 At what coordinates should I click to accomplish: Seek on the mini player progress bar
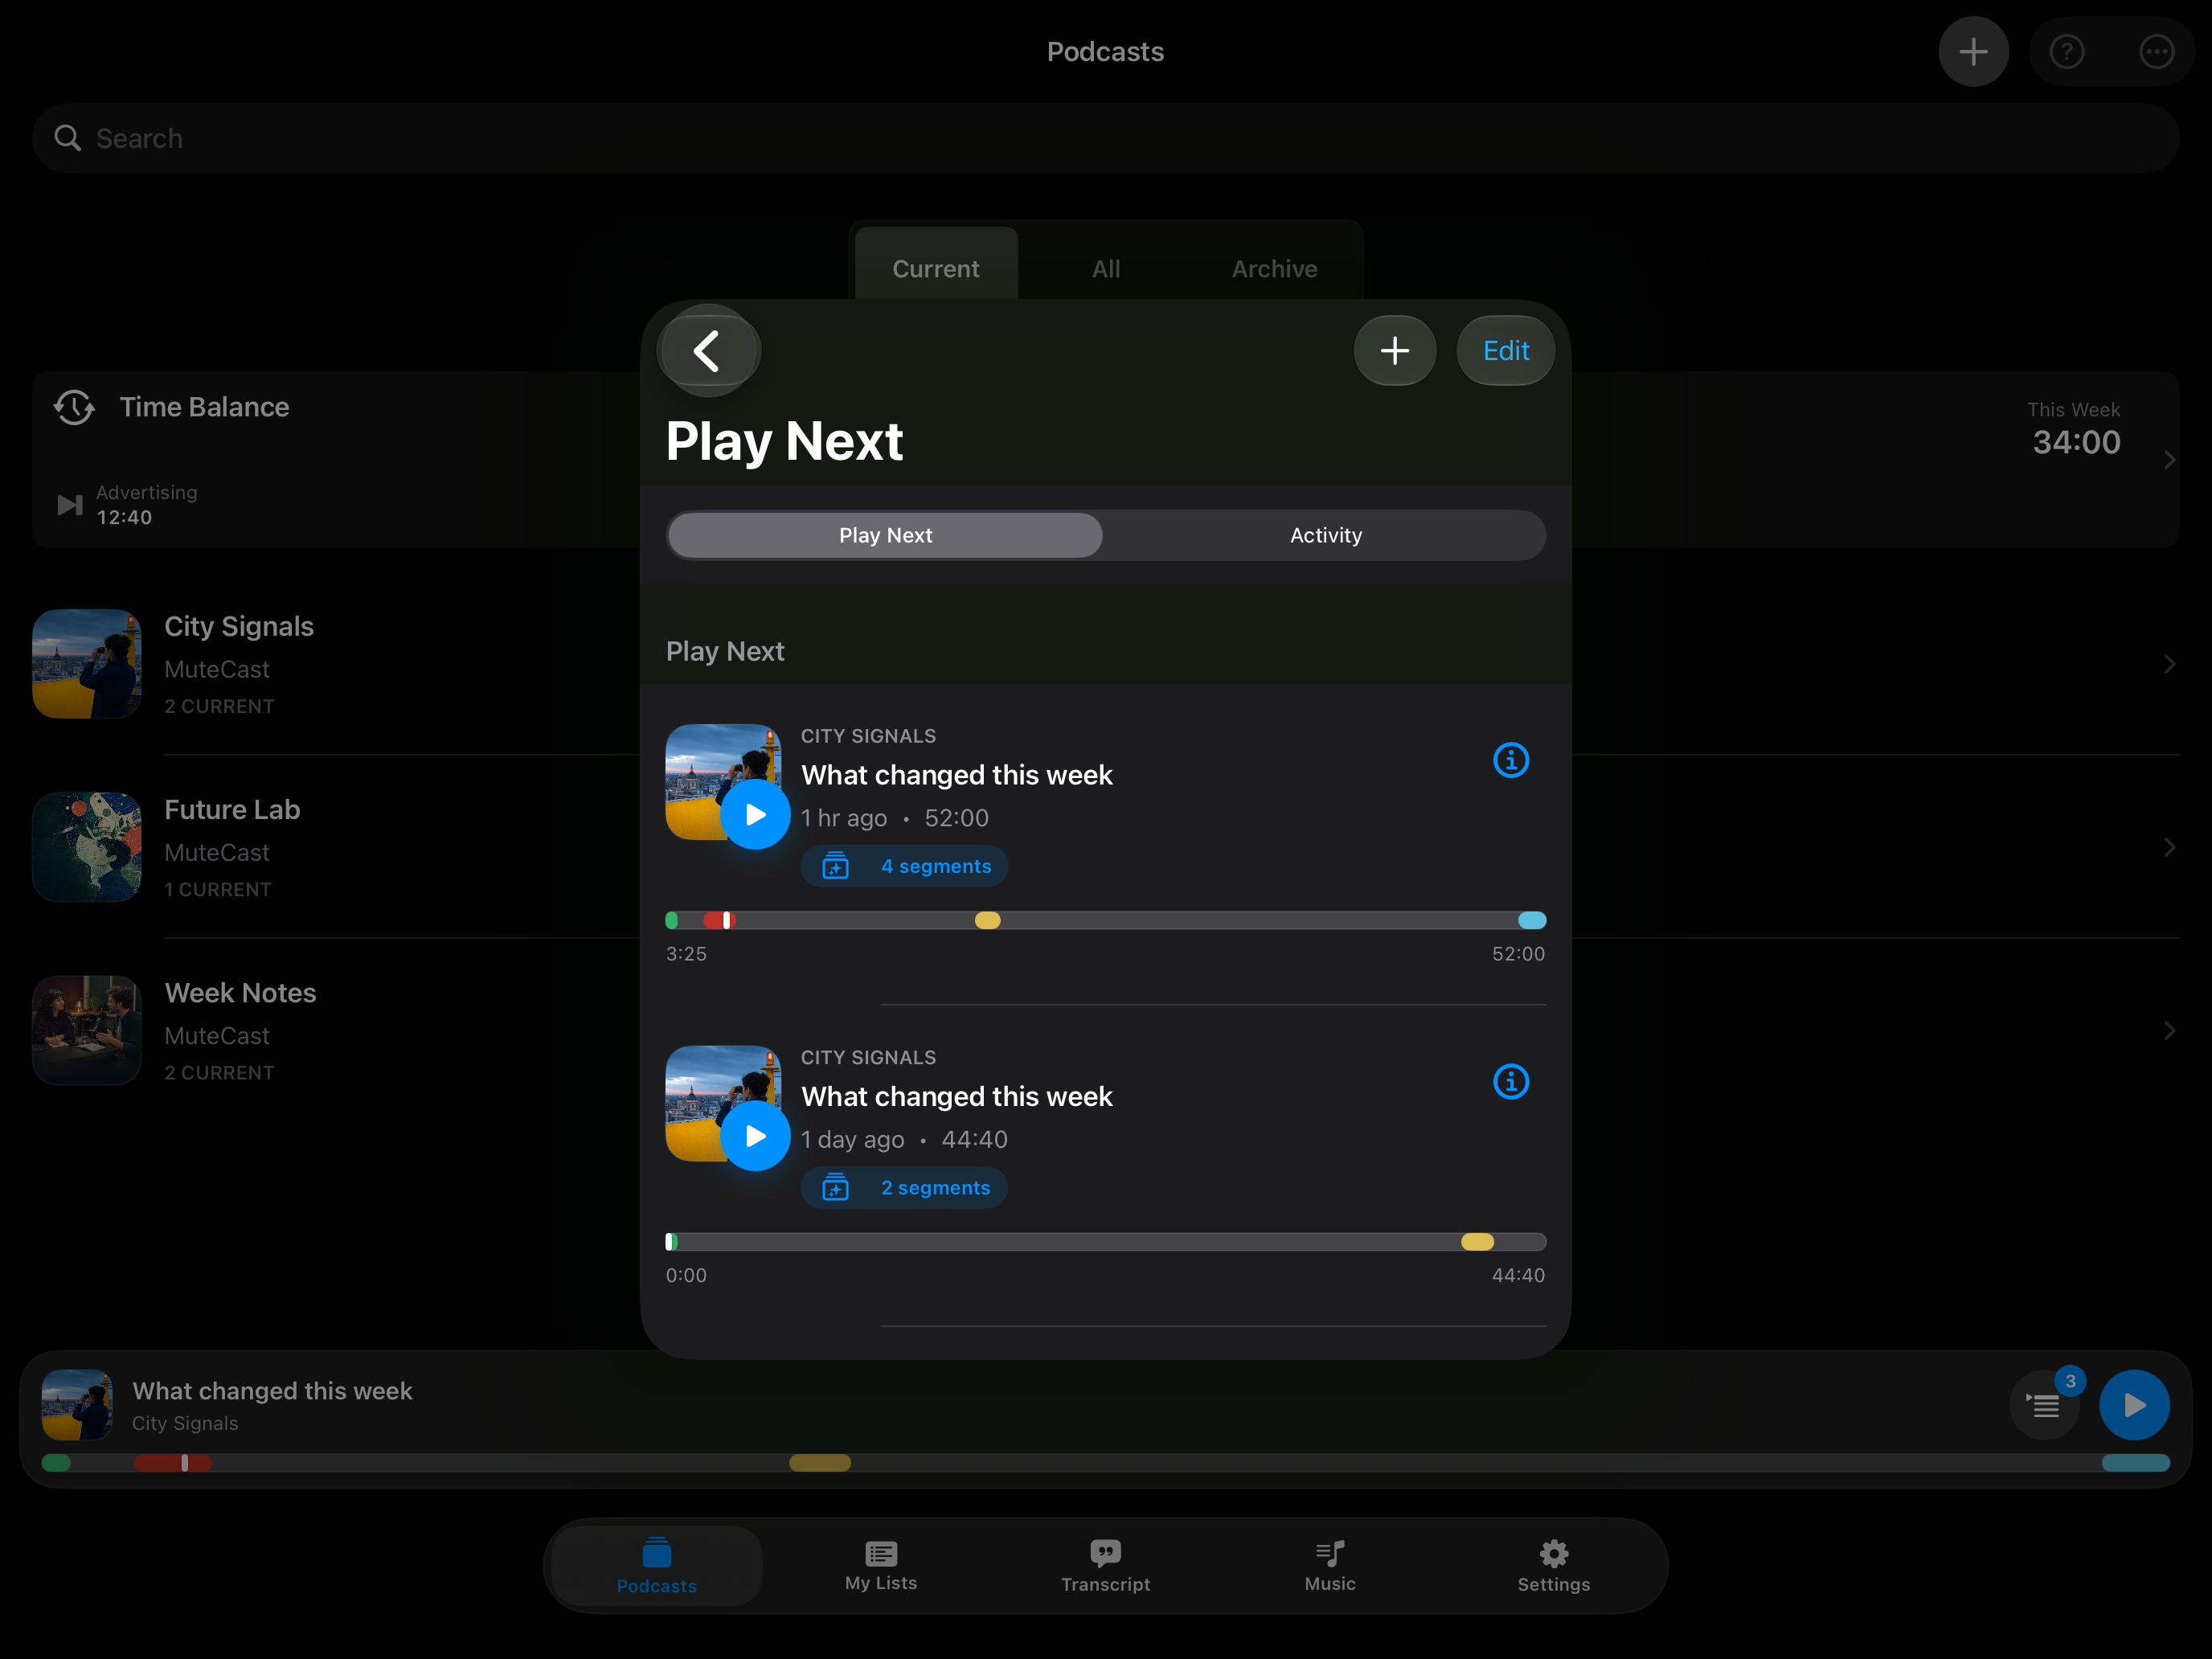[1106, 1463]
